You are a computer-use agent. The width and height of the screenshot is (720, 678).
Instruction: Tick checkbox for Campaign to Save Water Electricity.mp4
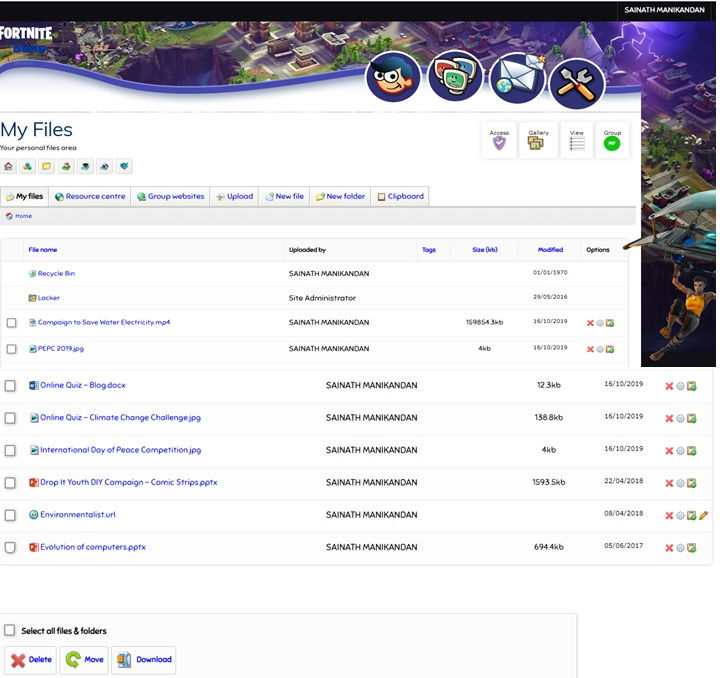pyautogui.click(x=11, y=323)
